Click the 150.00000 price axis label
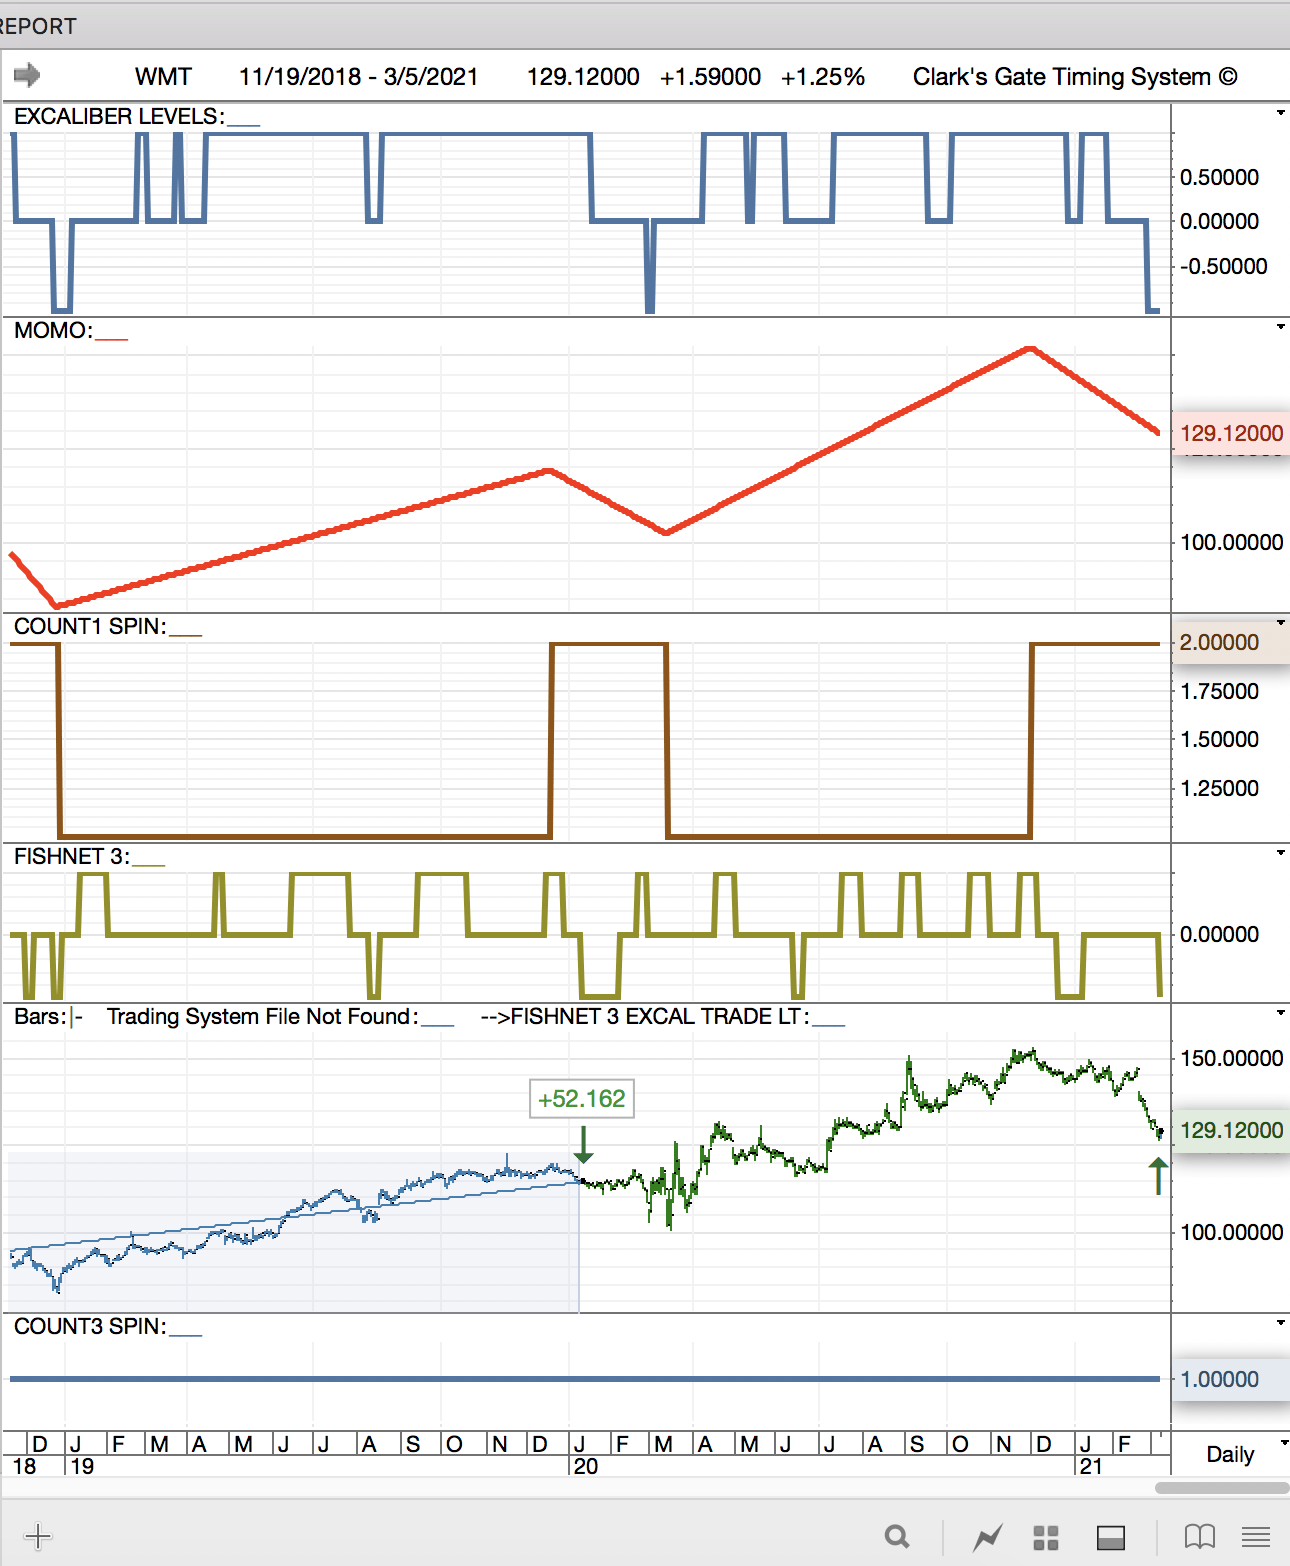This screenshot has width=1290, height=1566. click(x=1231, y=1058)
